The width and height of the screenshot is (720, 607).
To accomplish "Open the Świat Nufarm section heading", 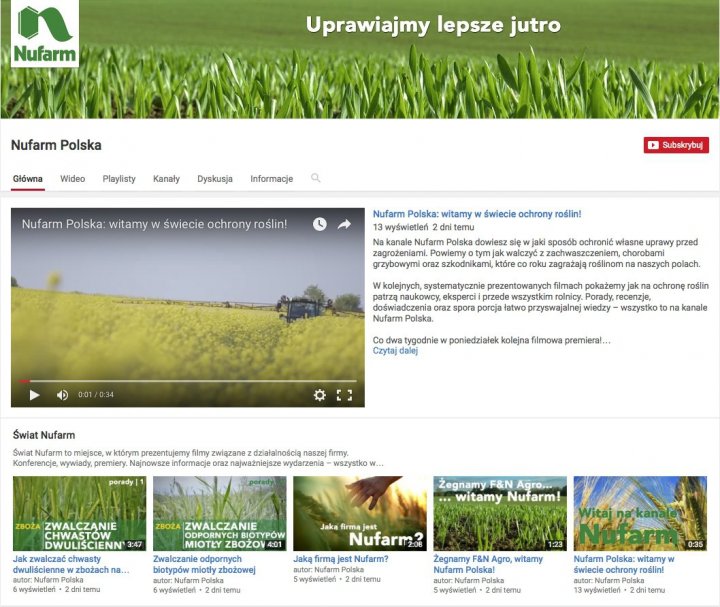I will pos(44,435).
